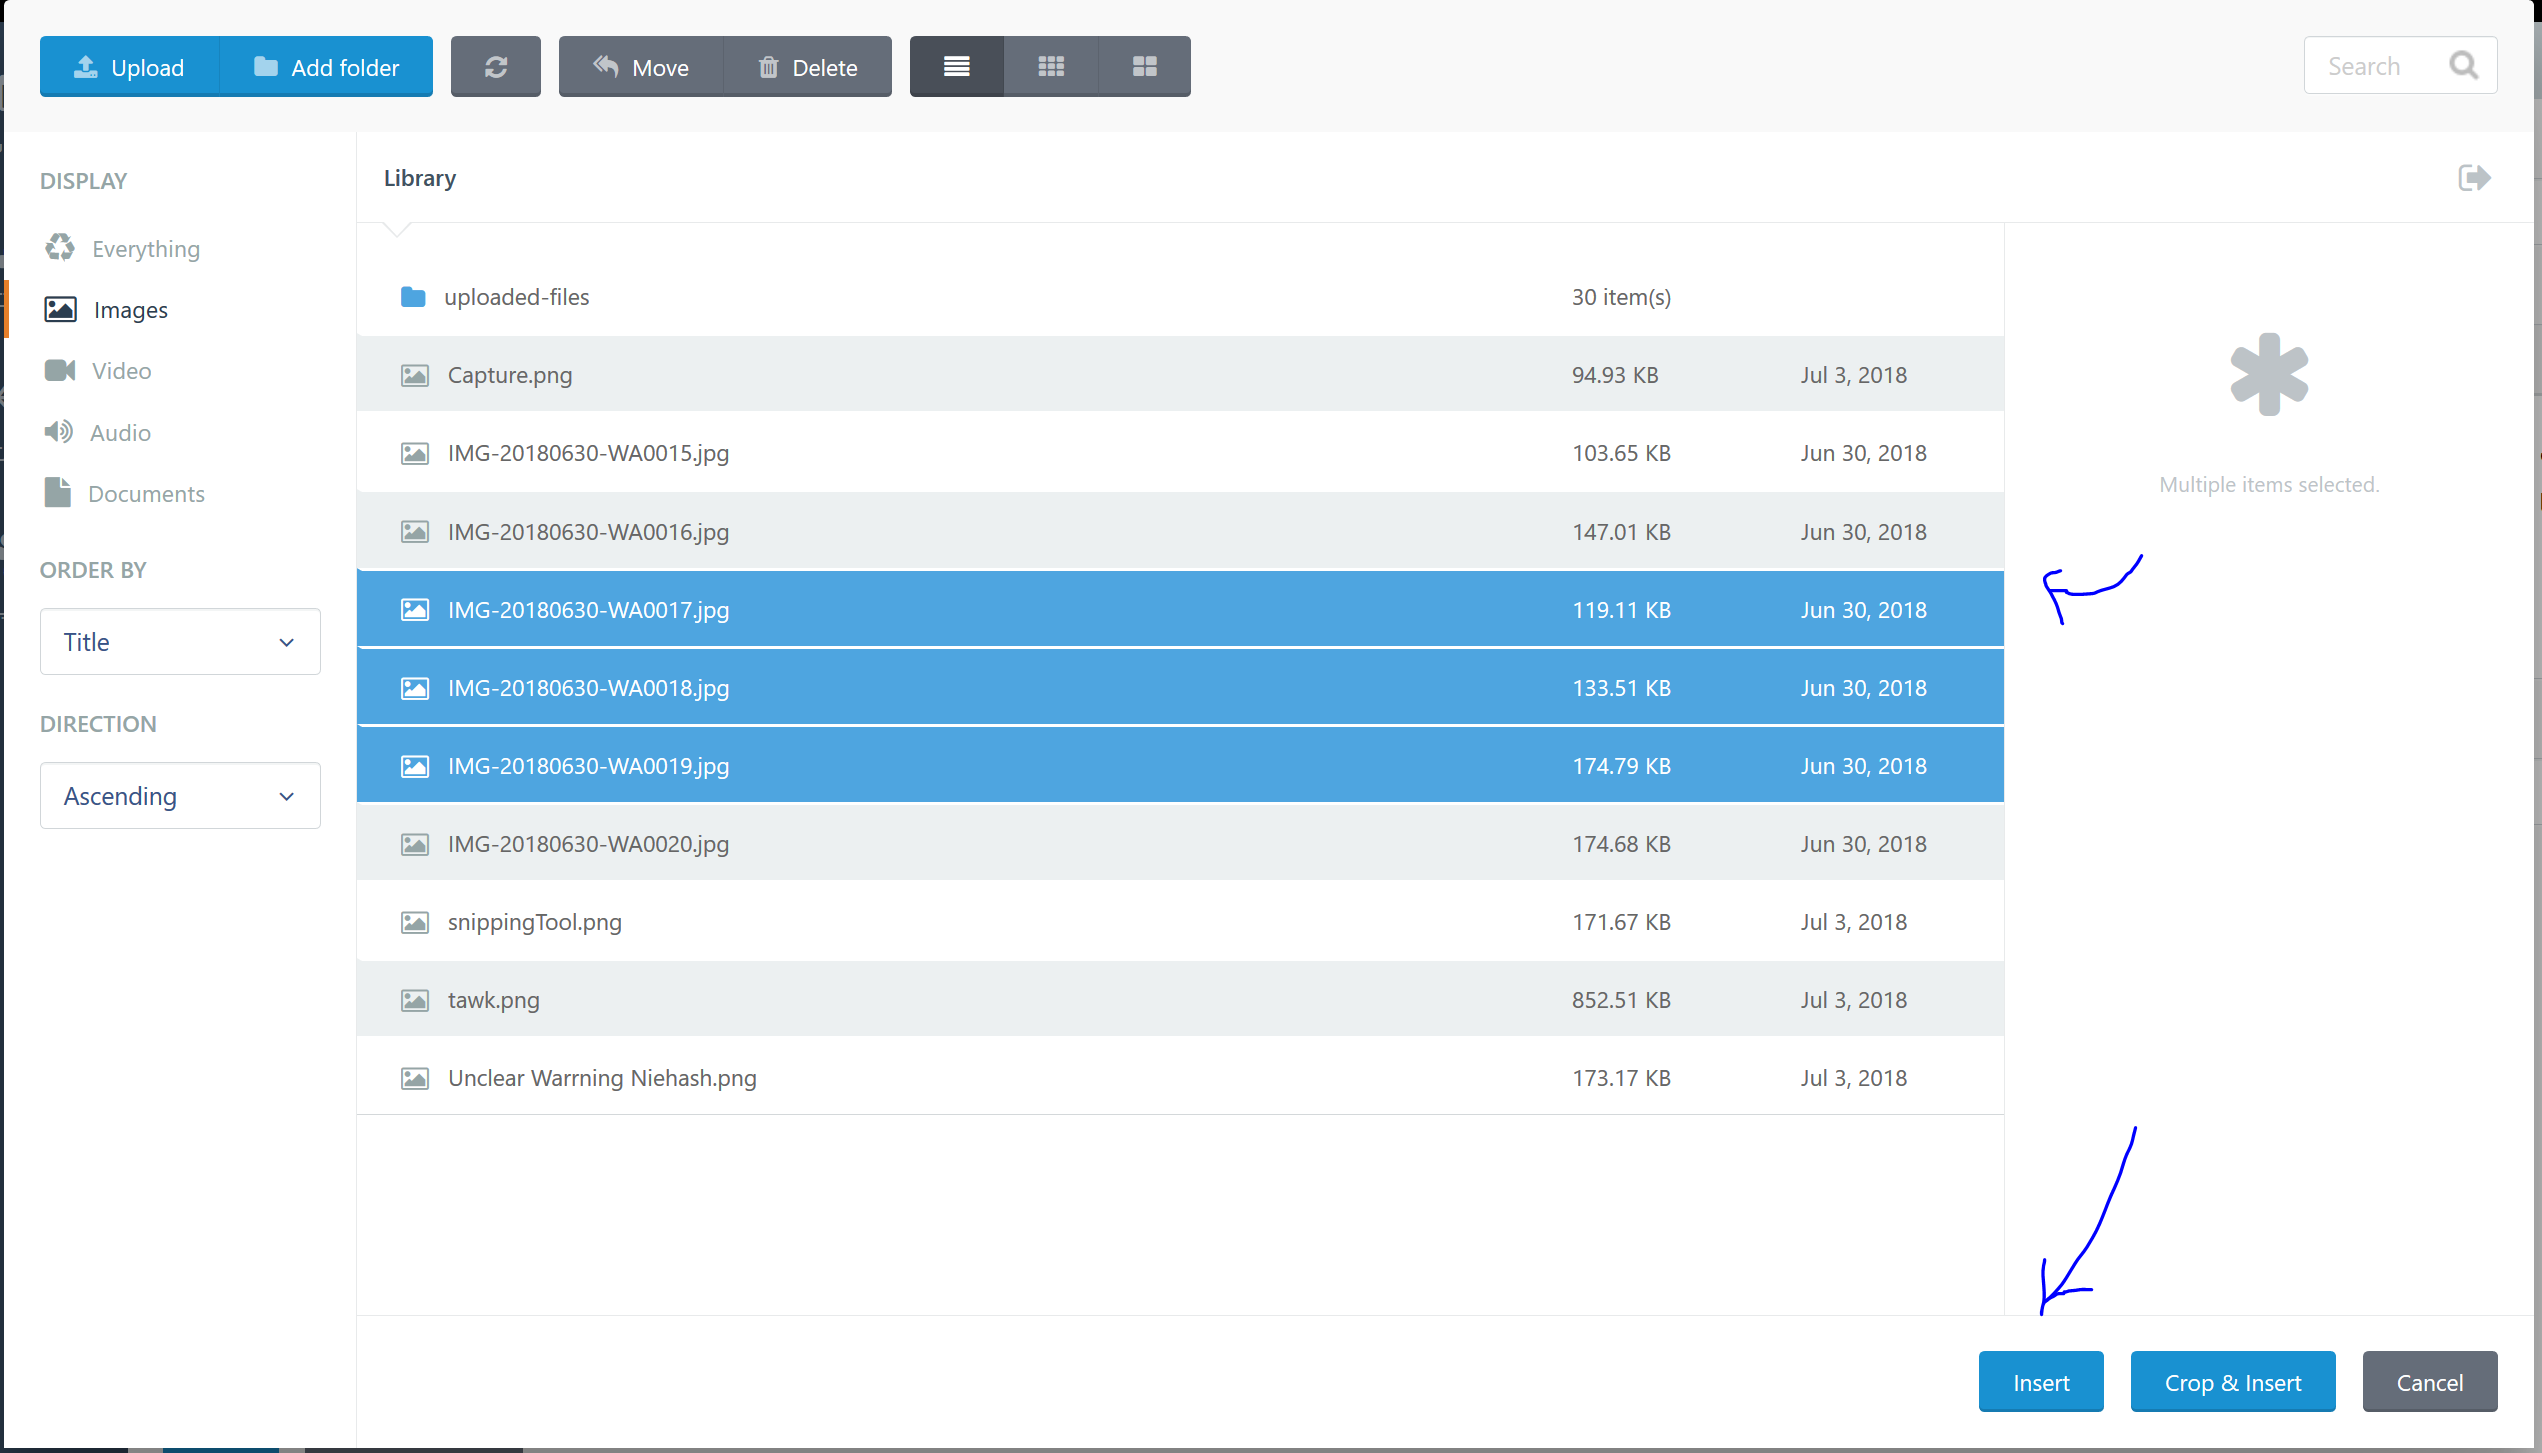Show Everything in display filter
Screen dimensions: 2542x1453
(x=145, y=249)
